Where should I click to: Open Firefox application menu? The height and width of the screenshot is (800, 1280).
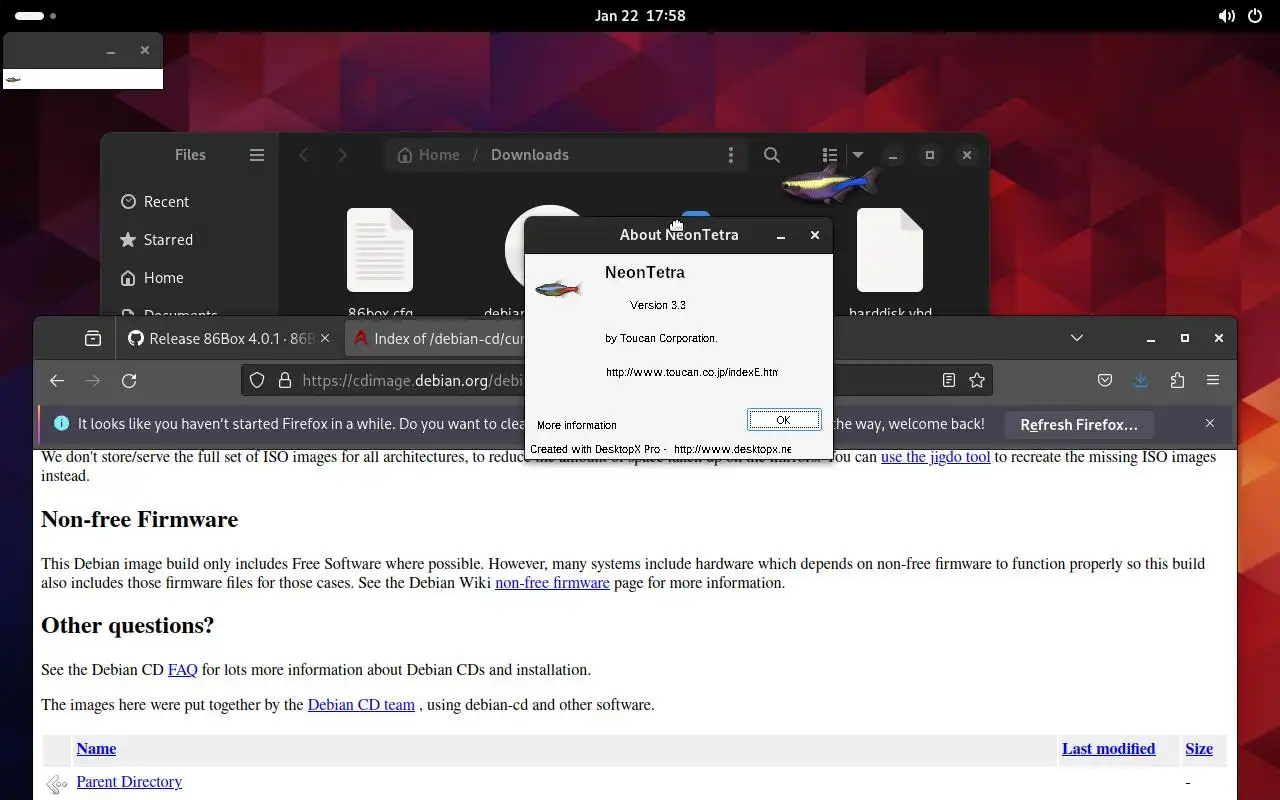(x=1213, y=380)
